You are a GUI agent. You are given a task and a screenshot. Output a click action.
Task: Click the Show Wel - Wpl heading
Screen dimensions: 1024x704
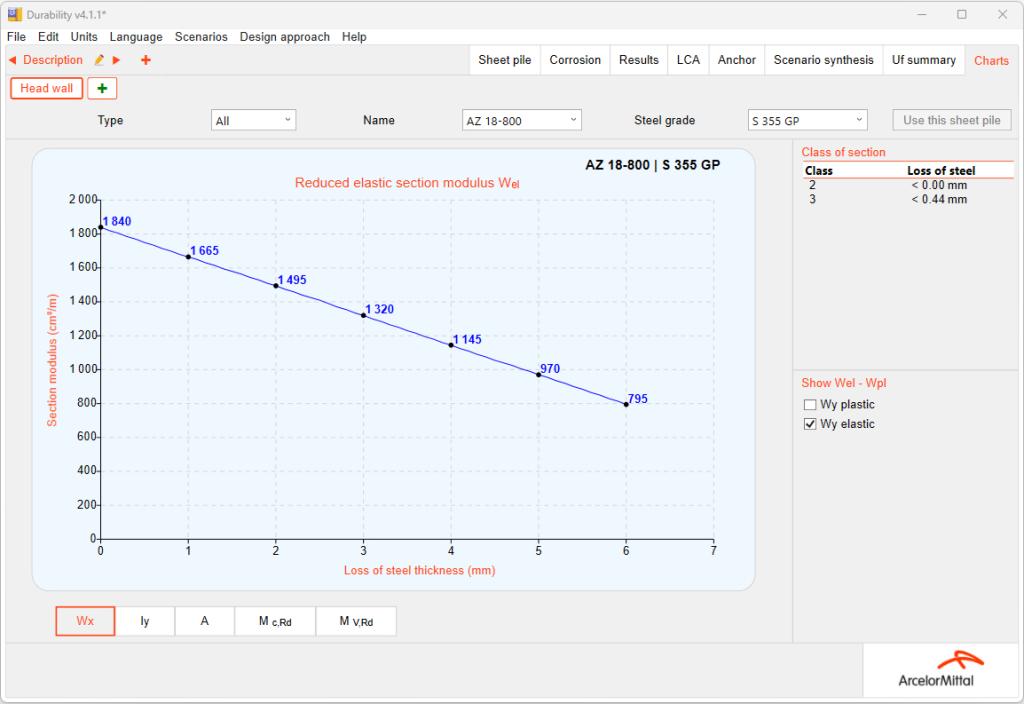coord(844,383)
